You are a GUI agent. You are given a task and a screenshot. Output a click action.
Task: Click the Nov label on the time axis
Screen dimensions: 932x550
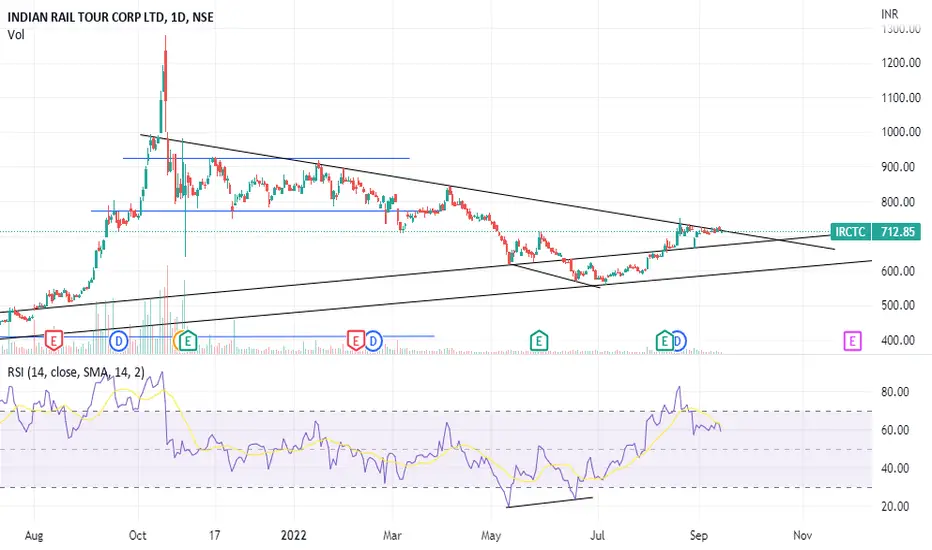[x=802, y=536]
